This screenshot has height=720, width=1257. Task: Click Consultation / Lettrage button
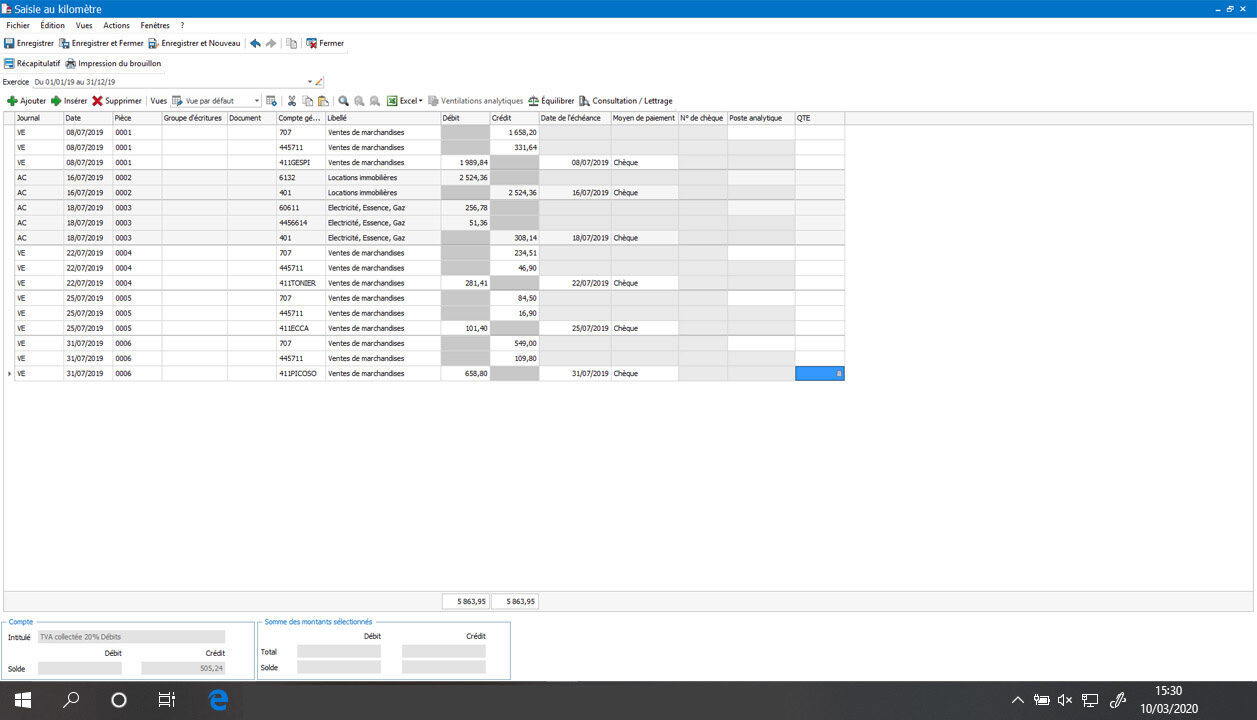pyautogui.click(x=626, y=101)
